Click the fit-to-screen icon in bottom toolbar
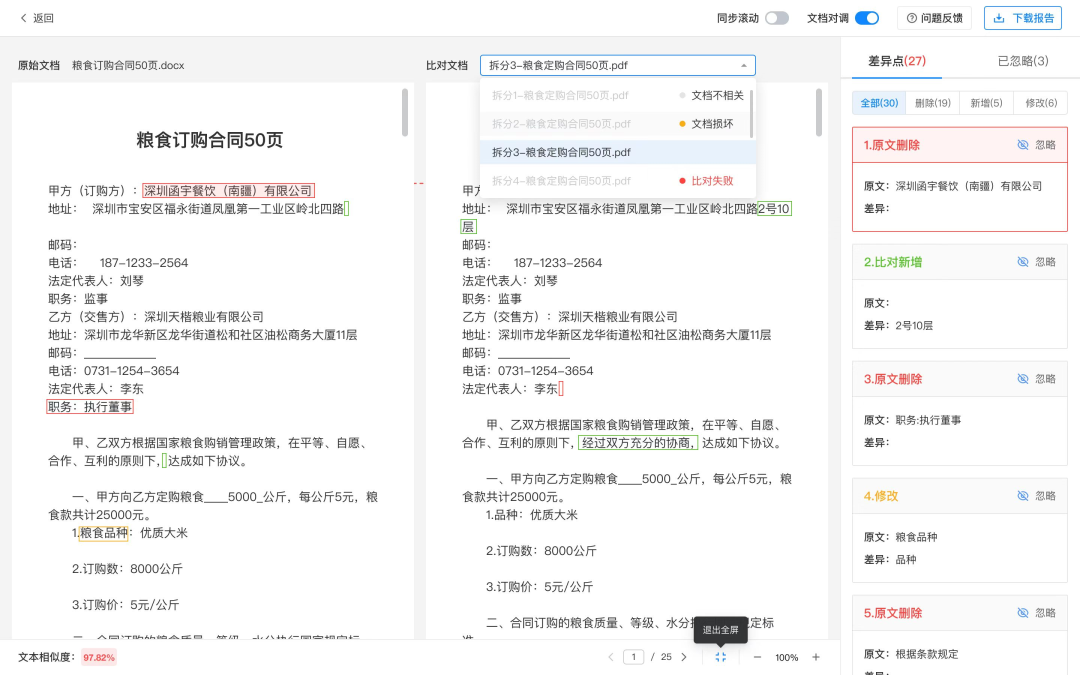 pos(721,657)
